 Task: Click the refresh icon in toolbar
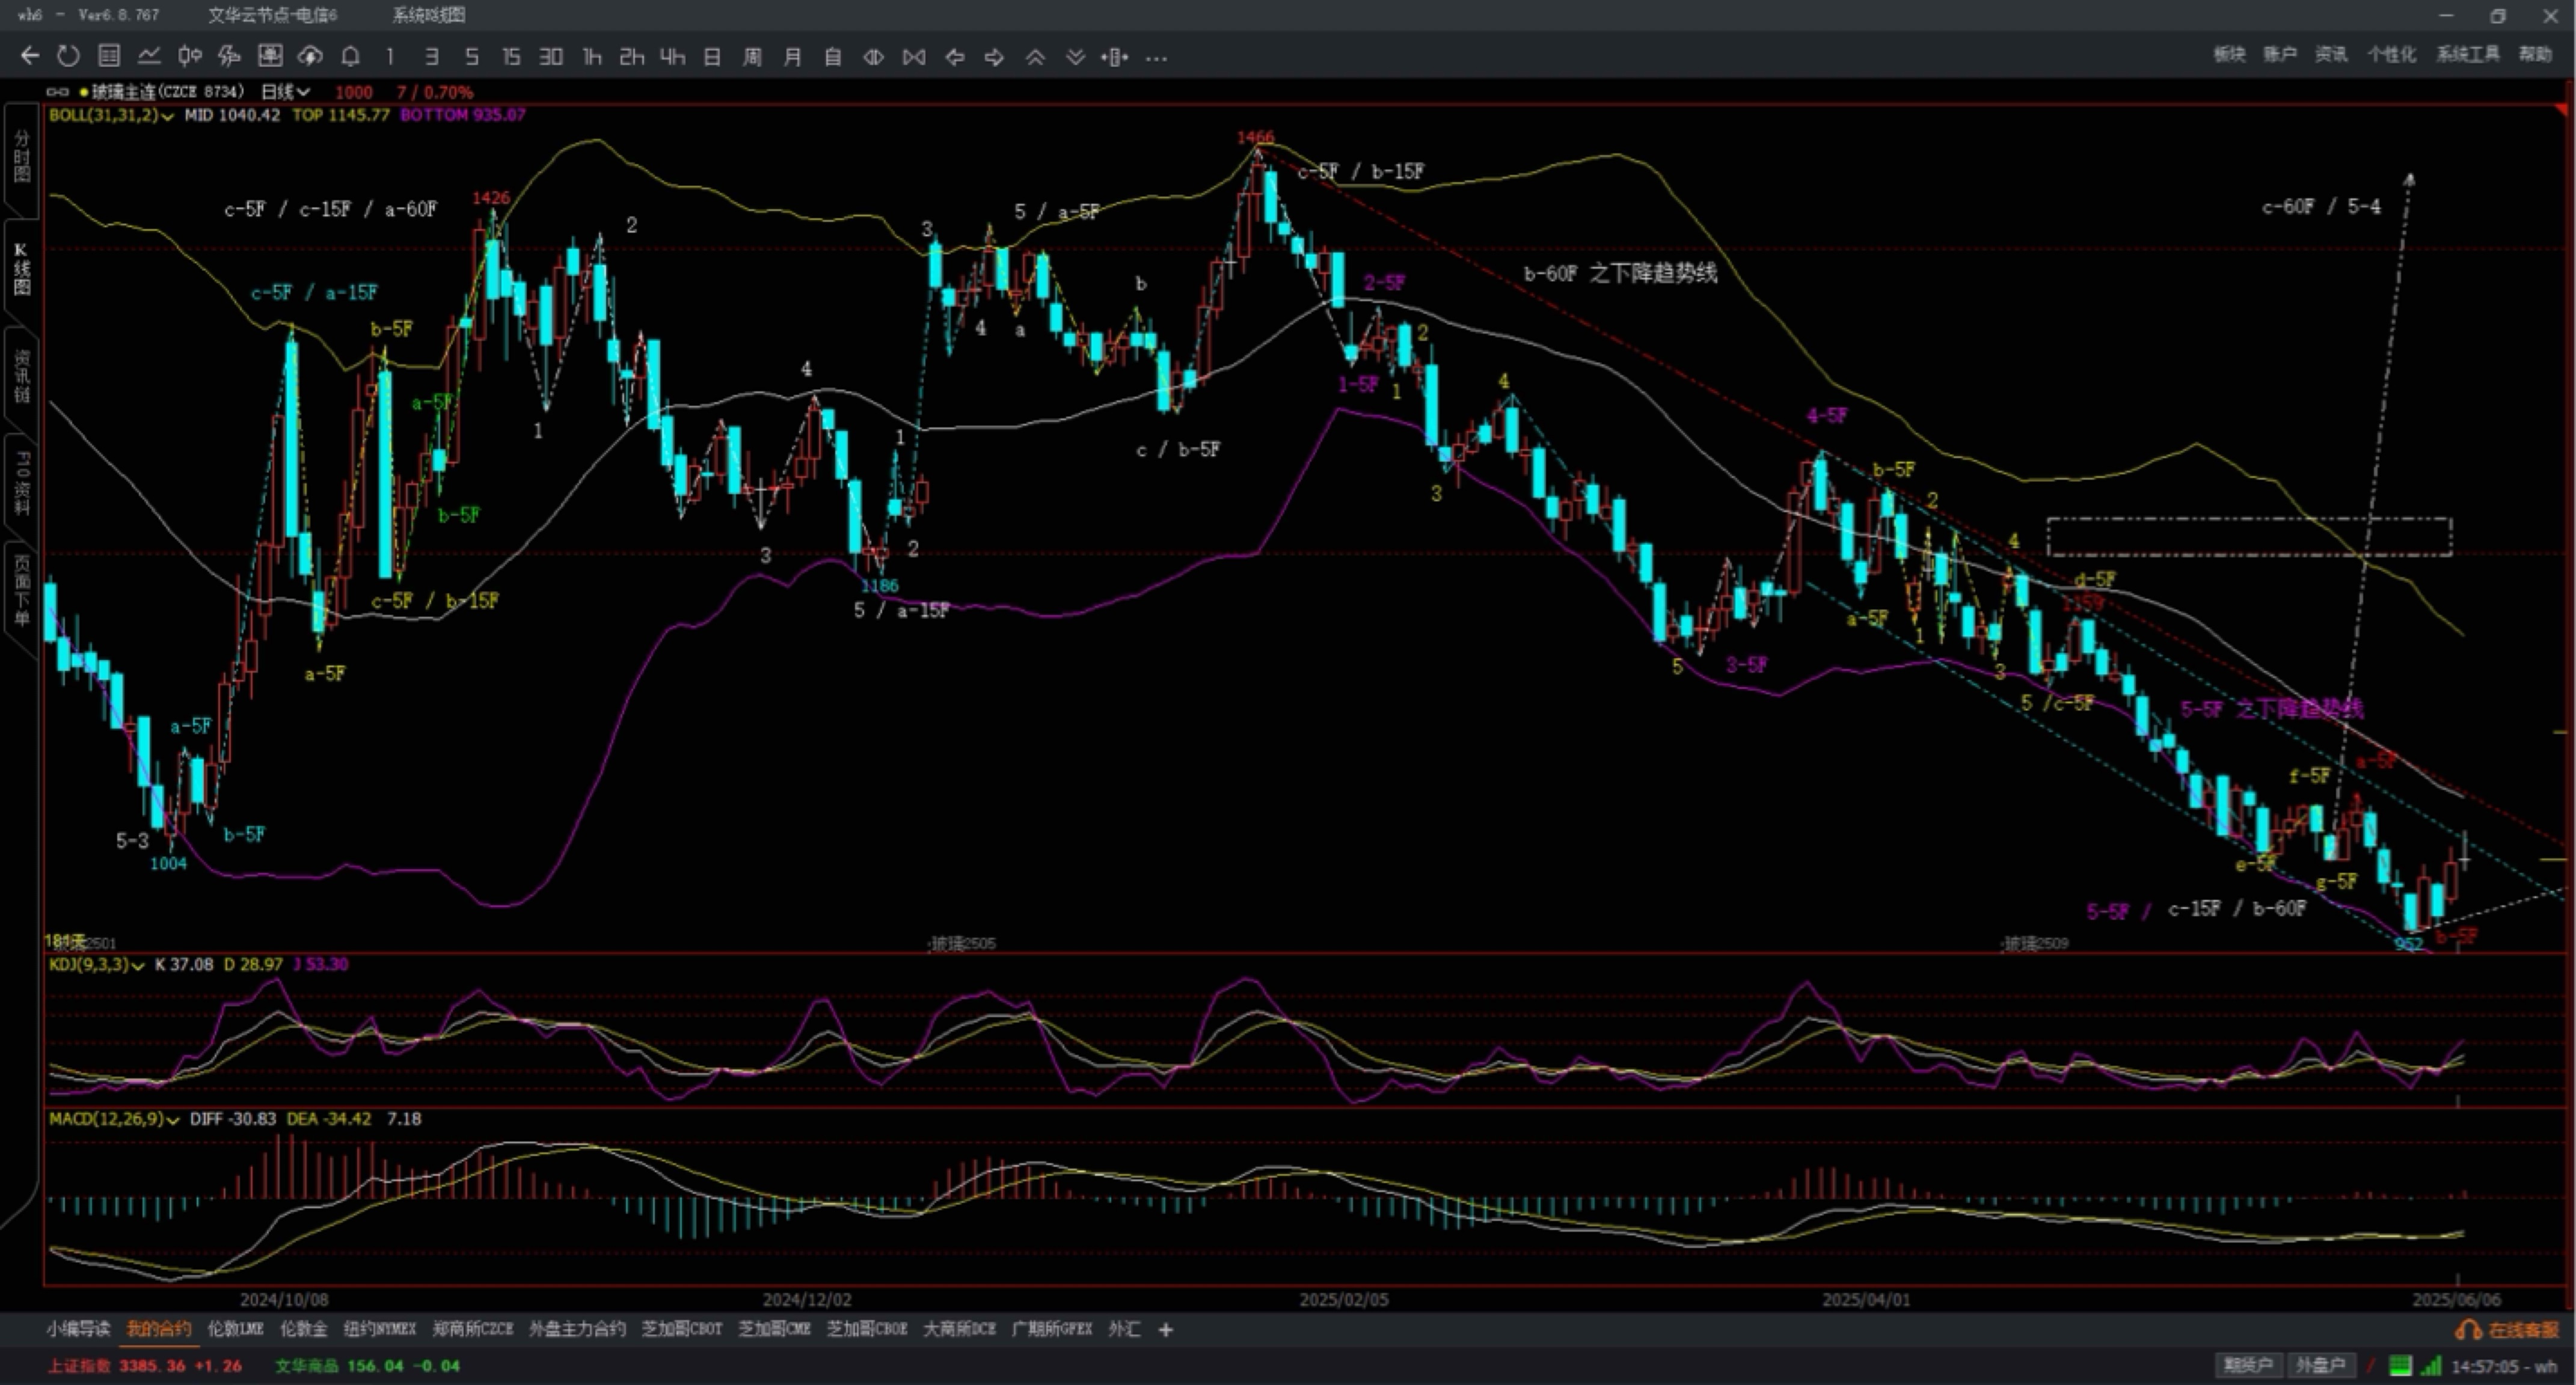(68, 57)
